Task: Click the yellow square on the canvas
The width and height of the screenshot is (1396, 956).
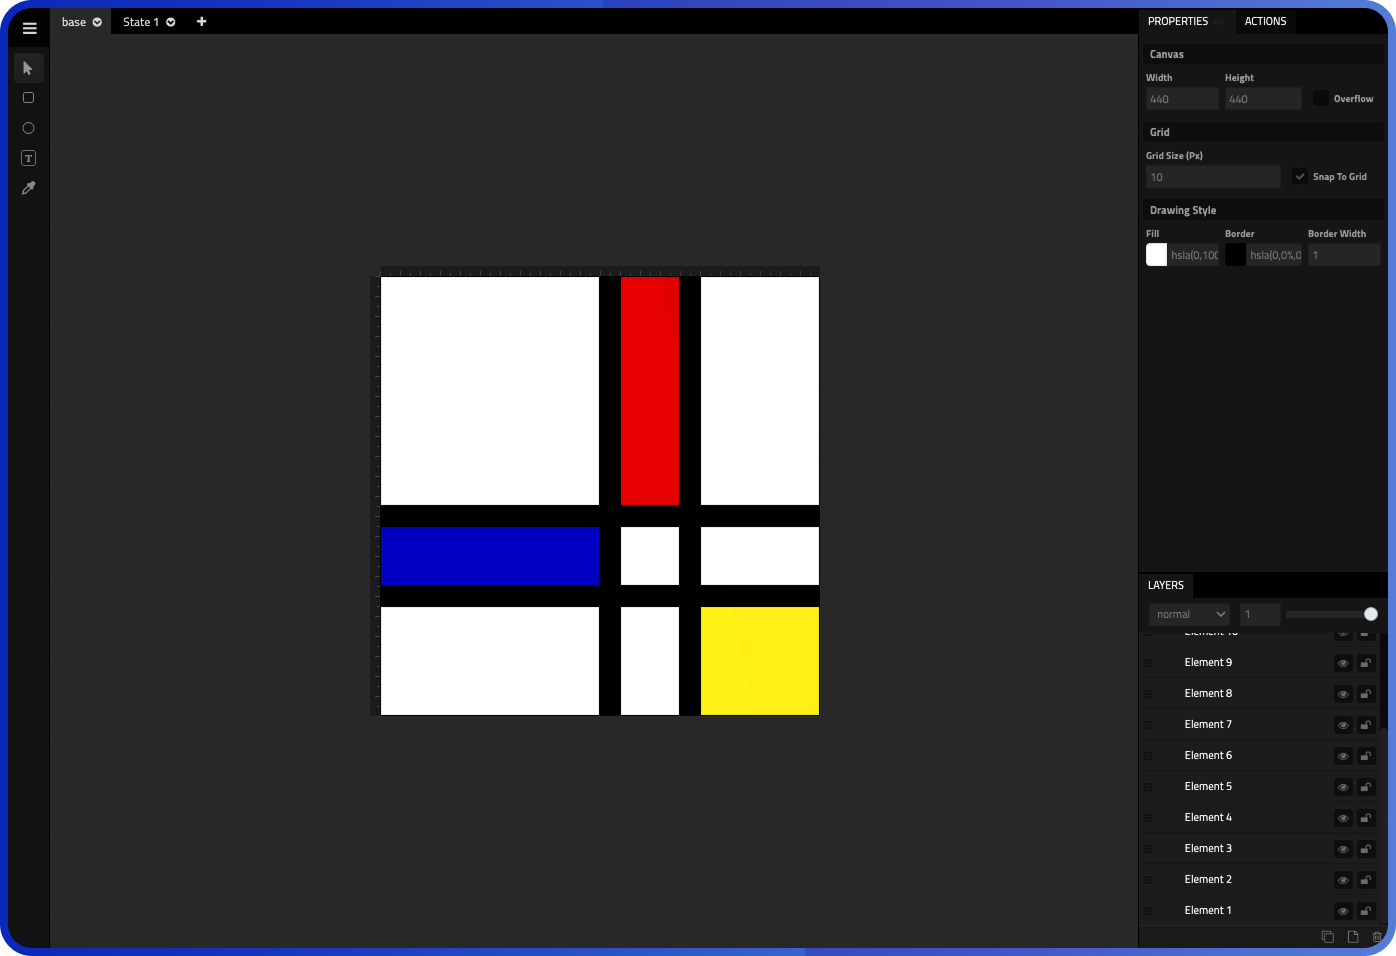Action: (x=760, y=661)
